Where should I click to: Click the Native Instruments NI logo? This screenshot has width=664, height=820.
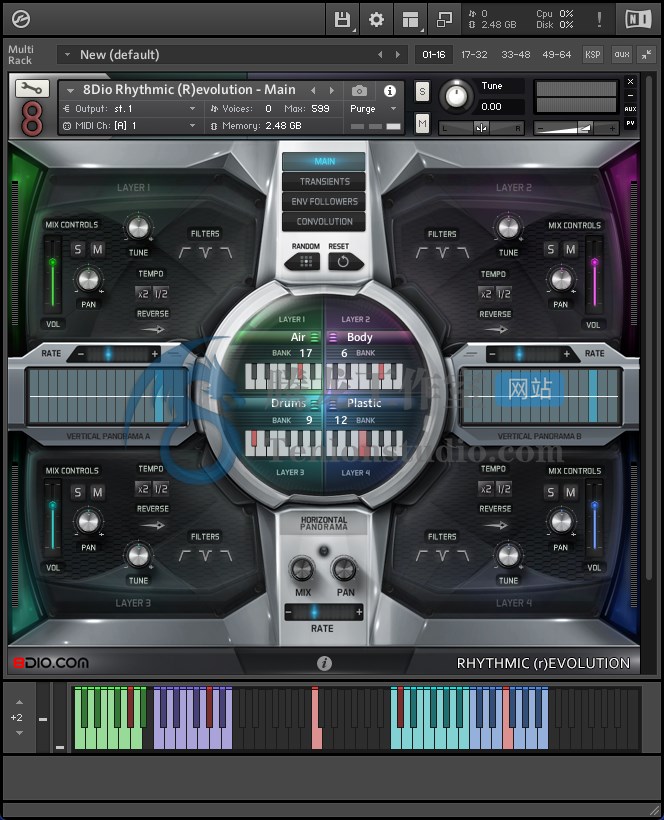[638, 20]
